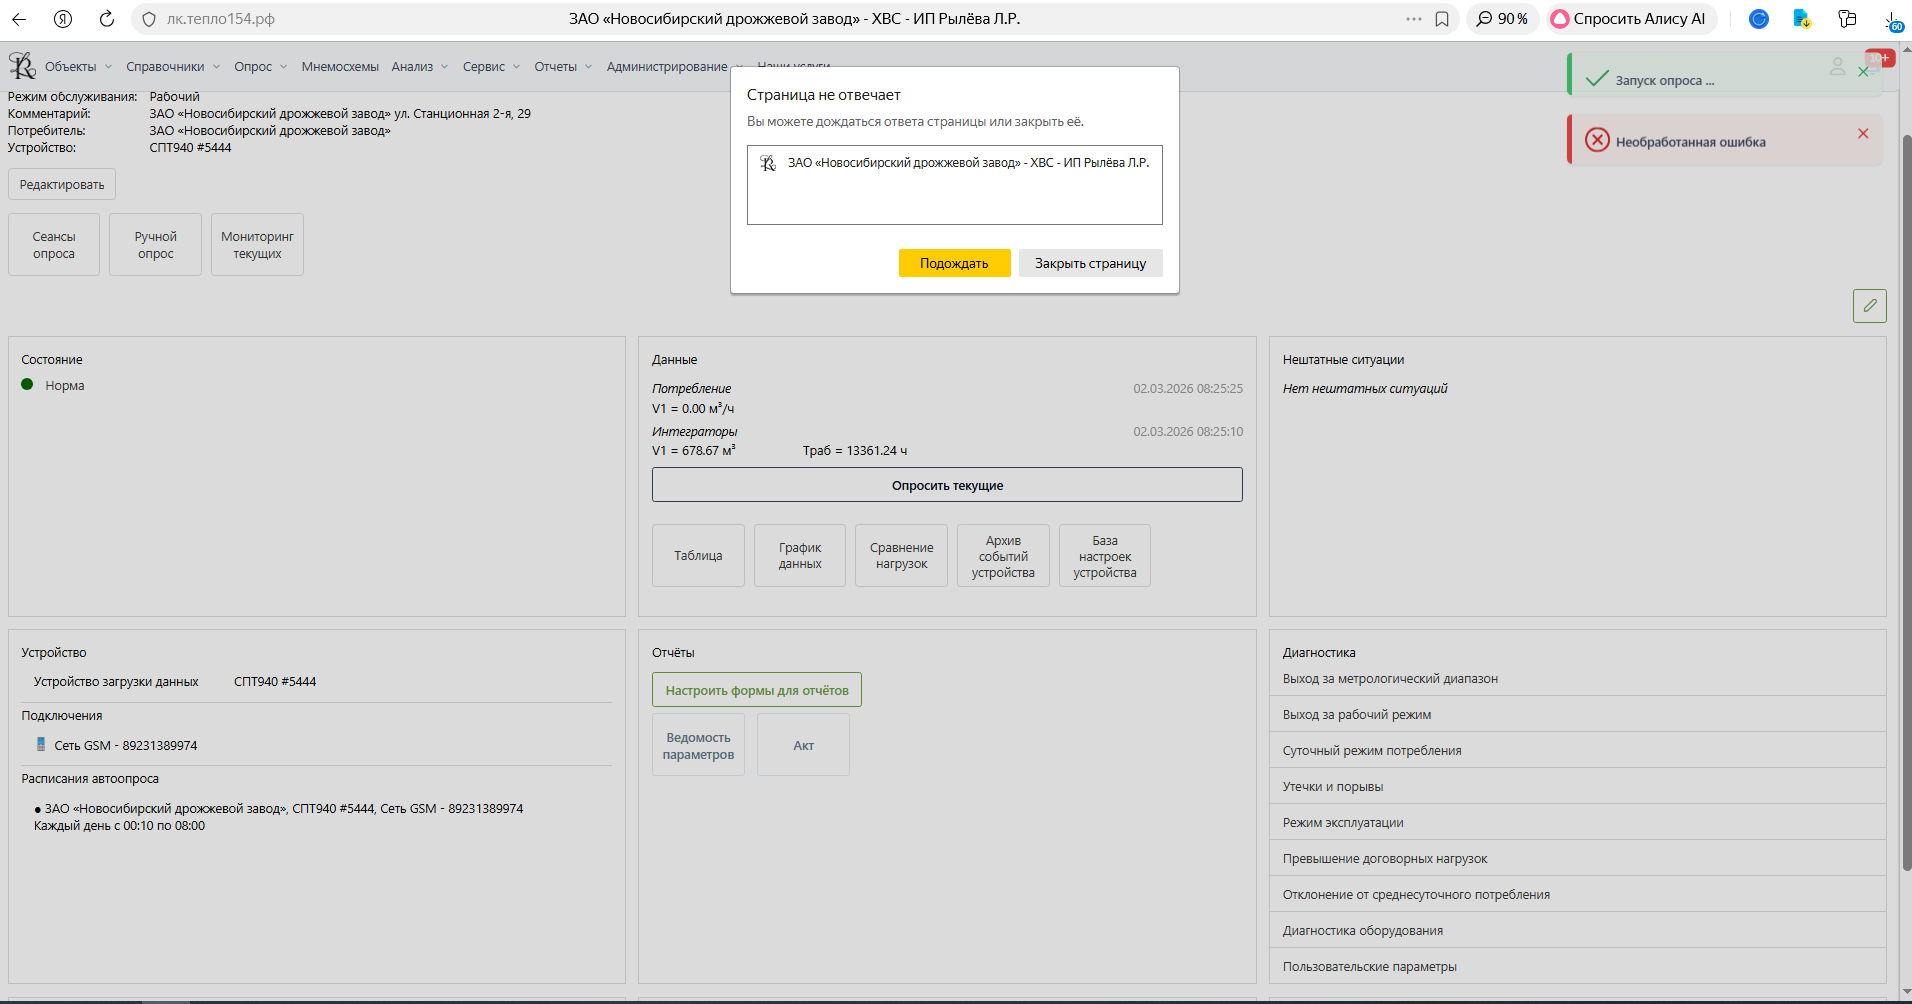Screen dimensions: 1912x1004
Task: Open the Yandex home button
Action: tap(63, 19)
